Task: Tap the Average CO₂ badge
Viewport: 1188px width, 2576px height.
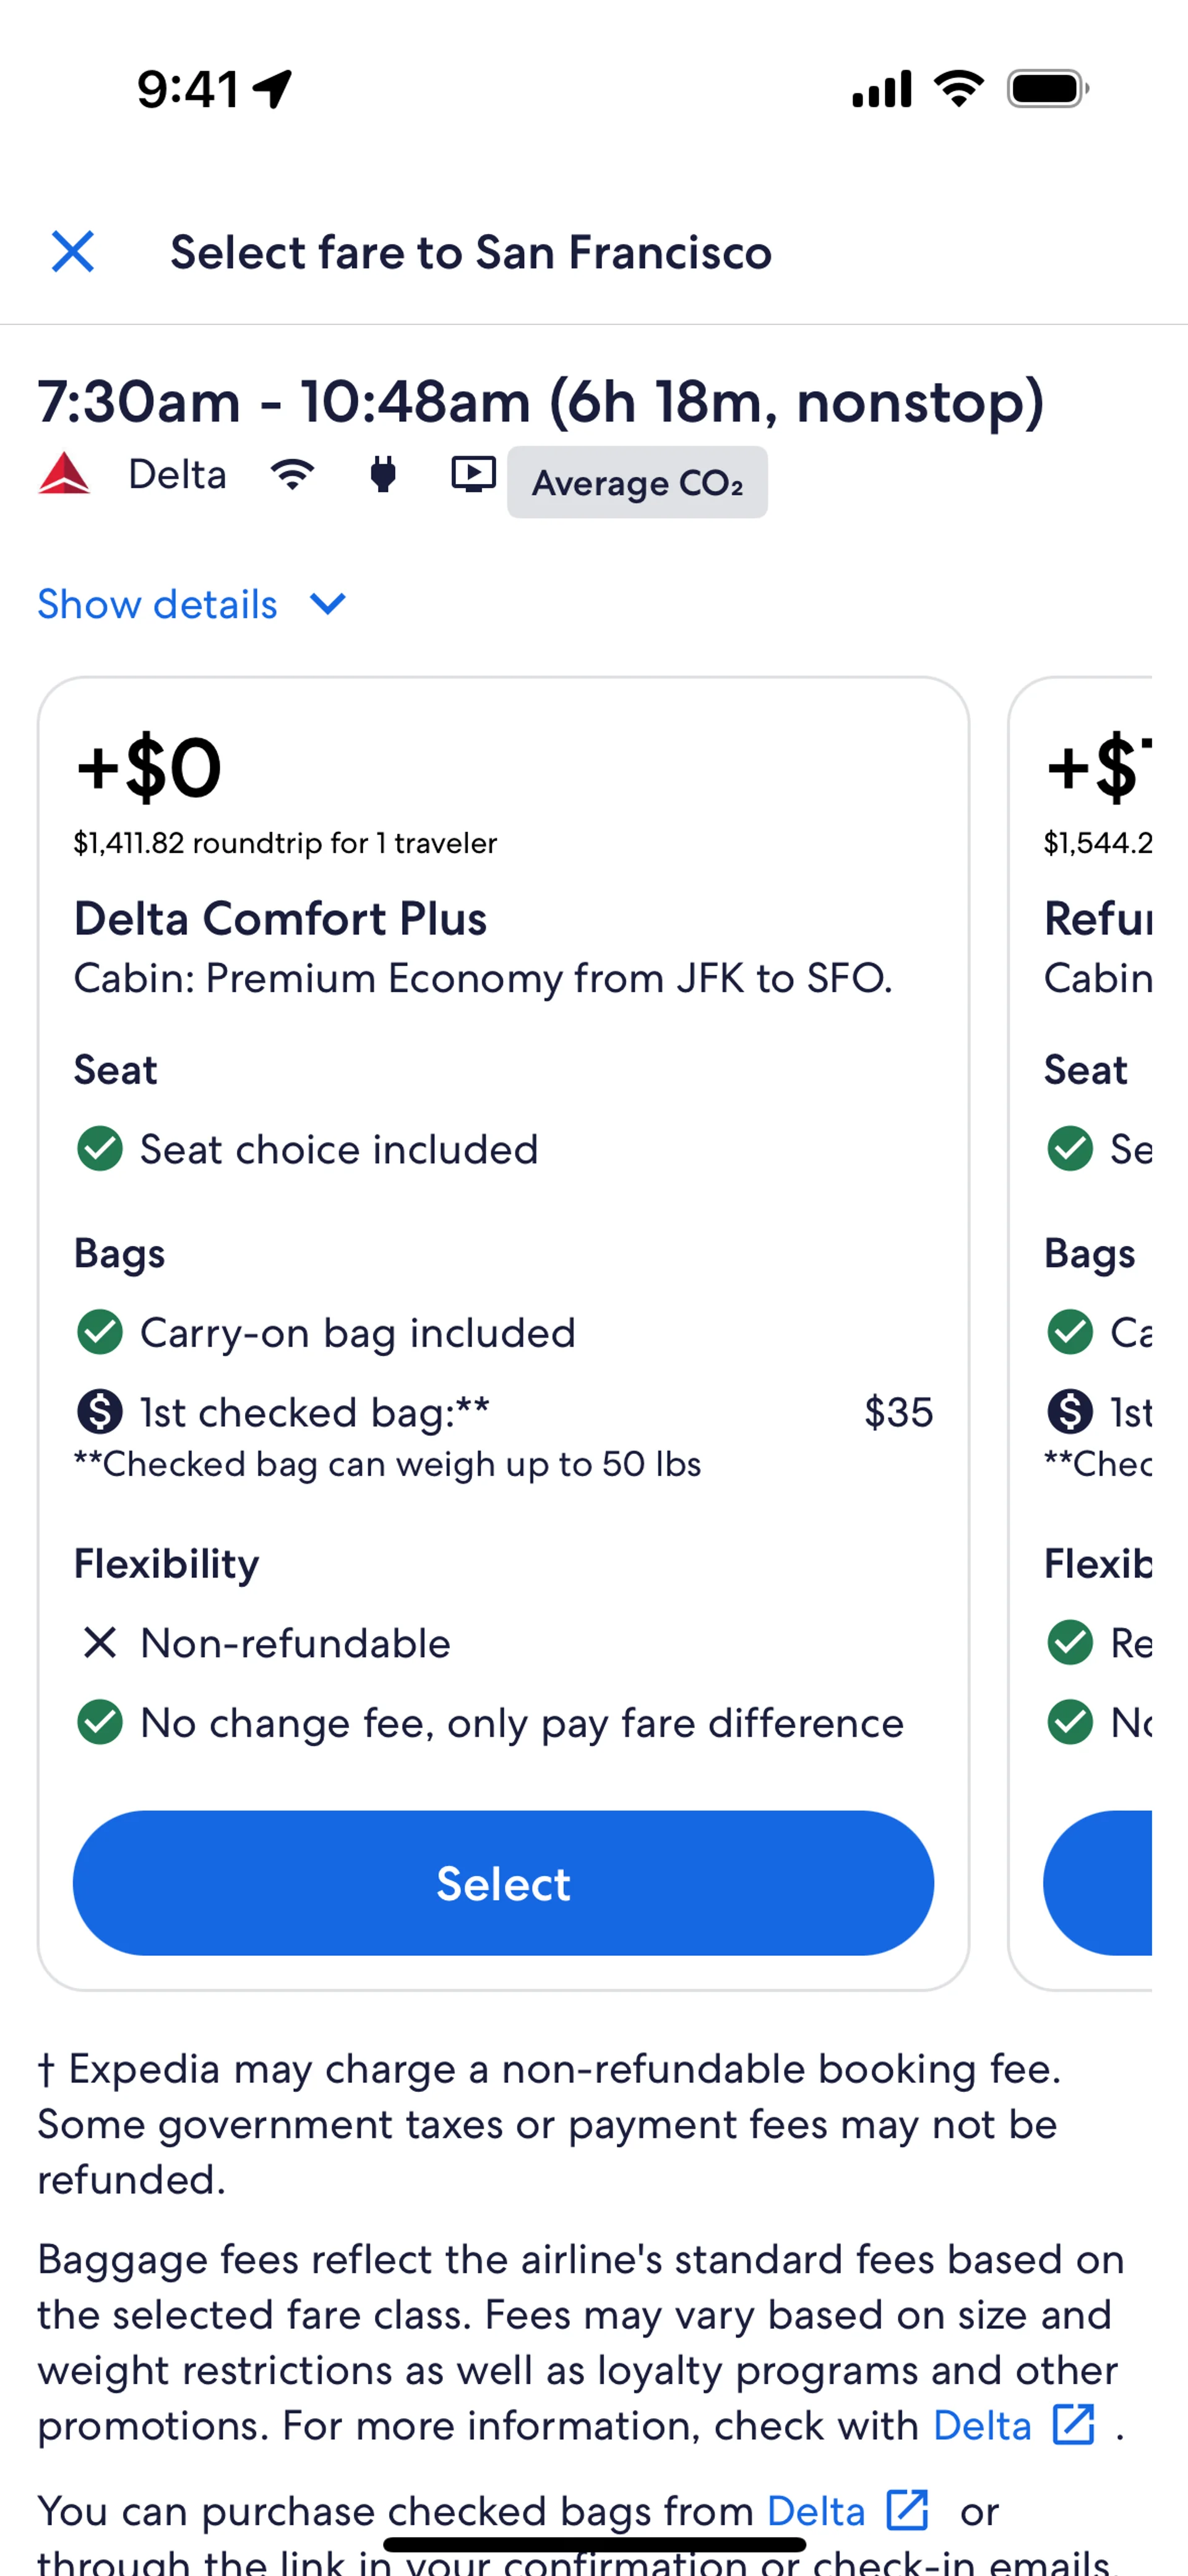Action: coord(637,483)
